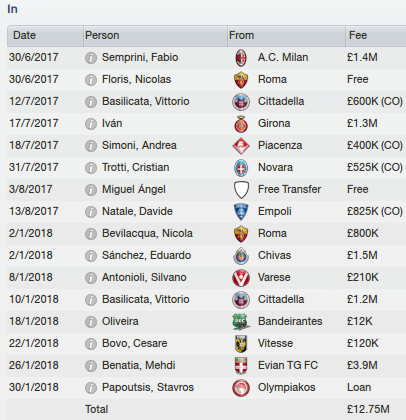Open the Varese club link
This screenshot has width=406, height=420.
tap(274, 277)
